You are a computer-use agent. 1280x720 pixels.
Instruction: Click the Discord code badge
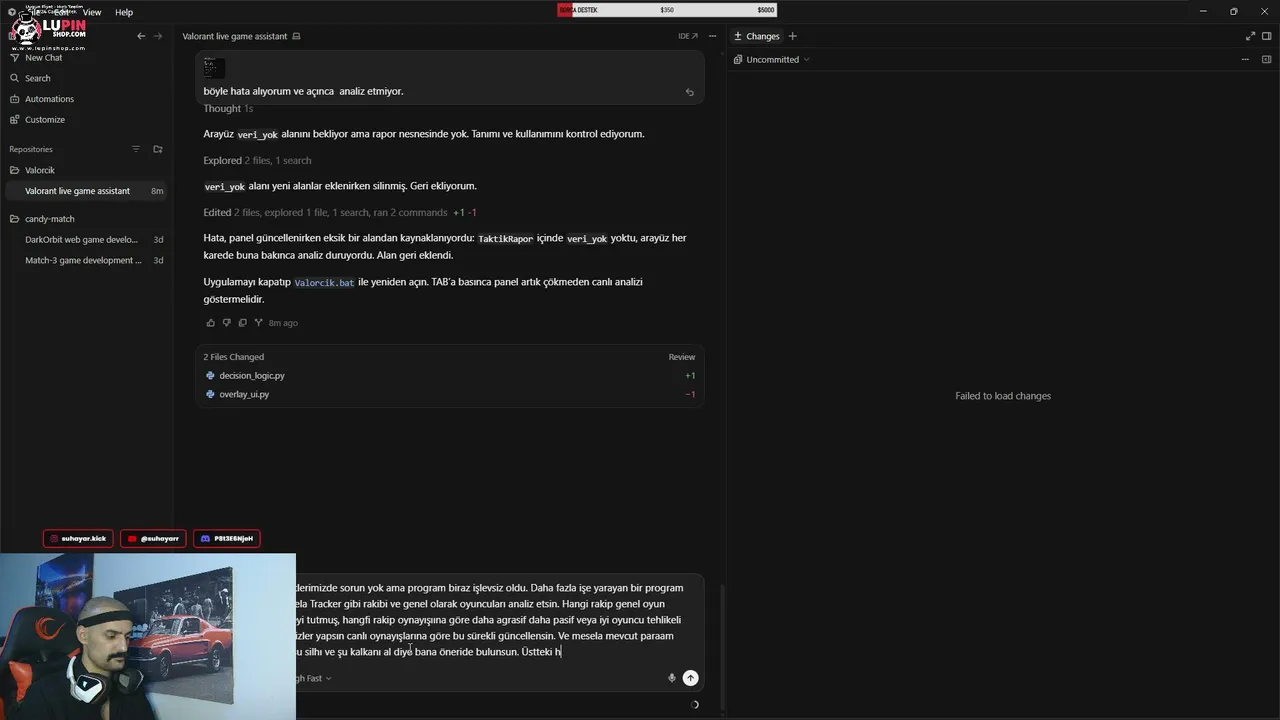click(x=227, y=539)
